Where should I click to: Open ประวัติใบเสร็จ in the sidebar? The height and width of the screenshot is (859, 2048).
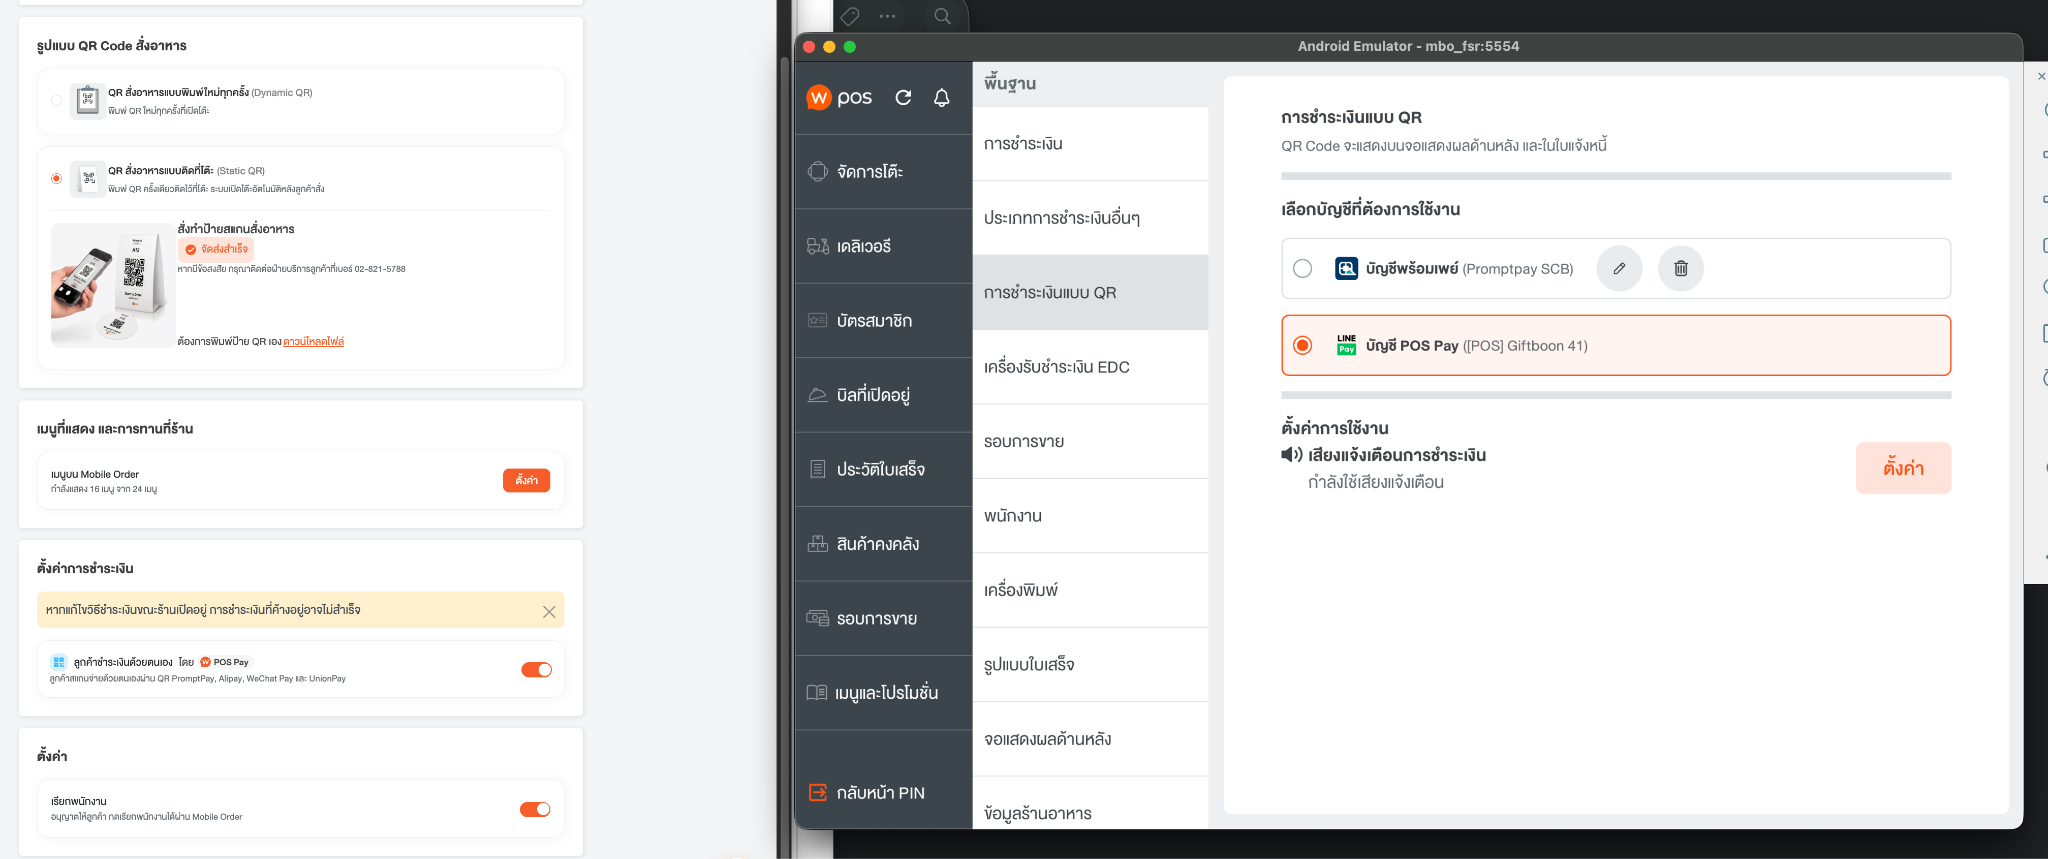click(884, 469)
